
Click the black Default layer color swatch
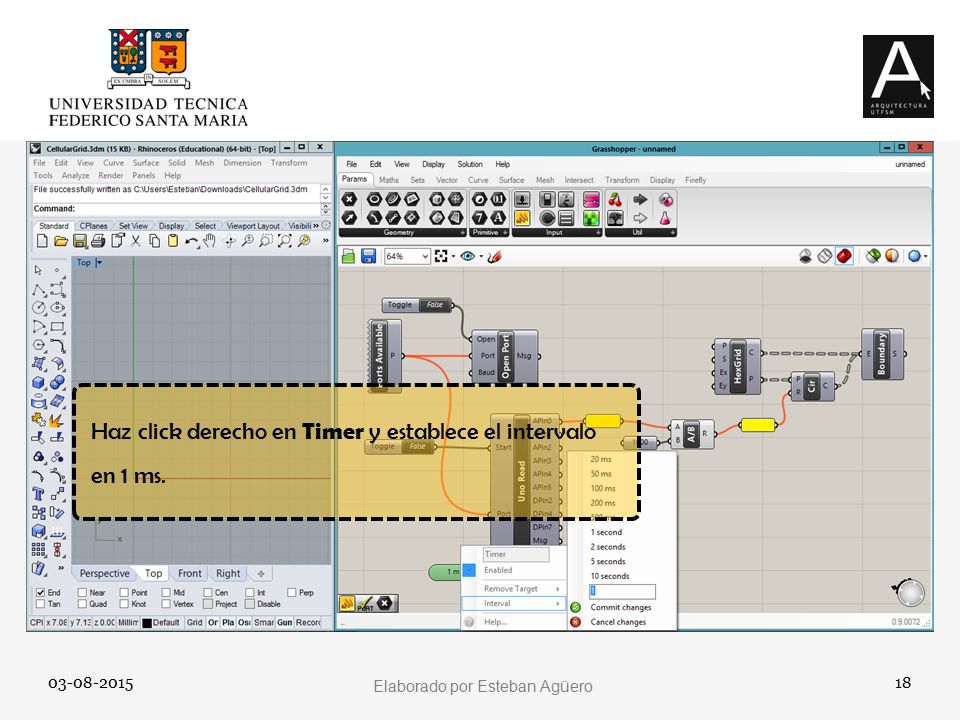point(147,623)
